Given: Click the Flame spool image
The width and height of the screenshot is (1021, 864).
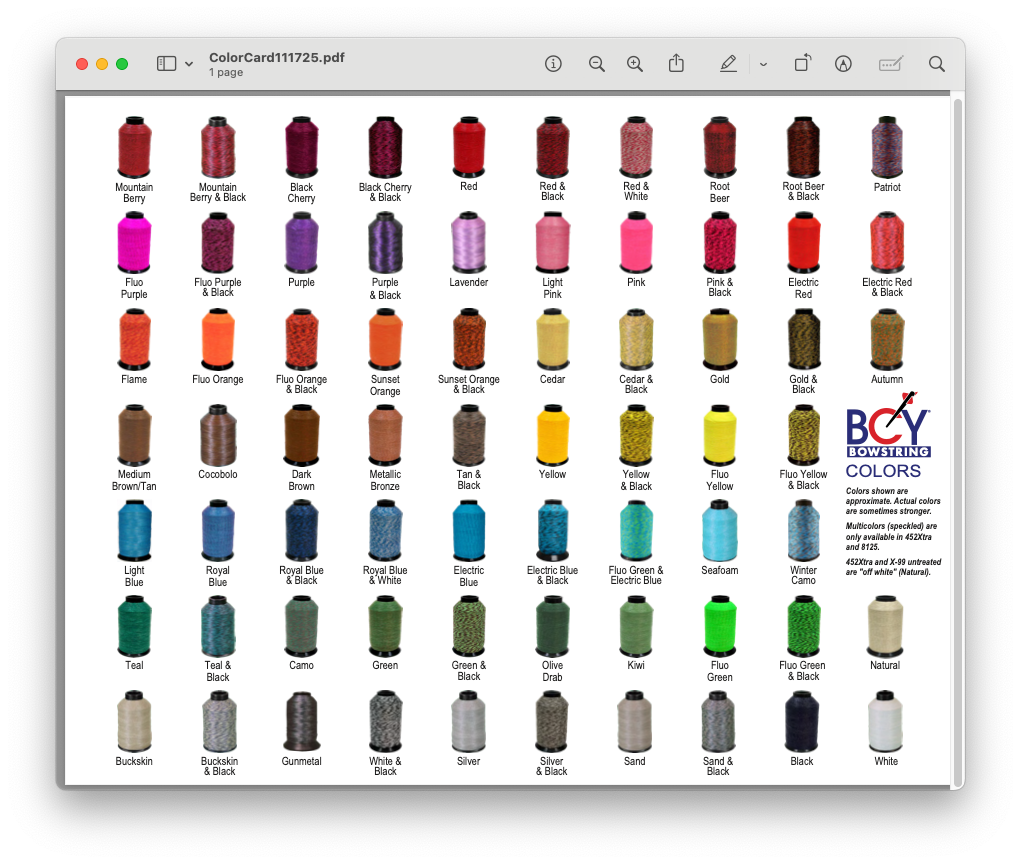Looking at the screenshot, I should tap(134, 339).
